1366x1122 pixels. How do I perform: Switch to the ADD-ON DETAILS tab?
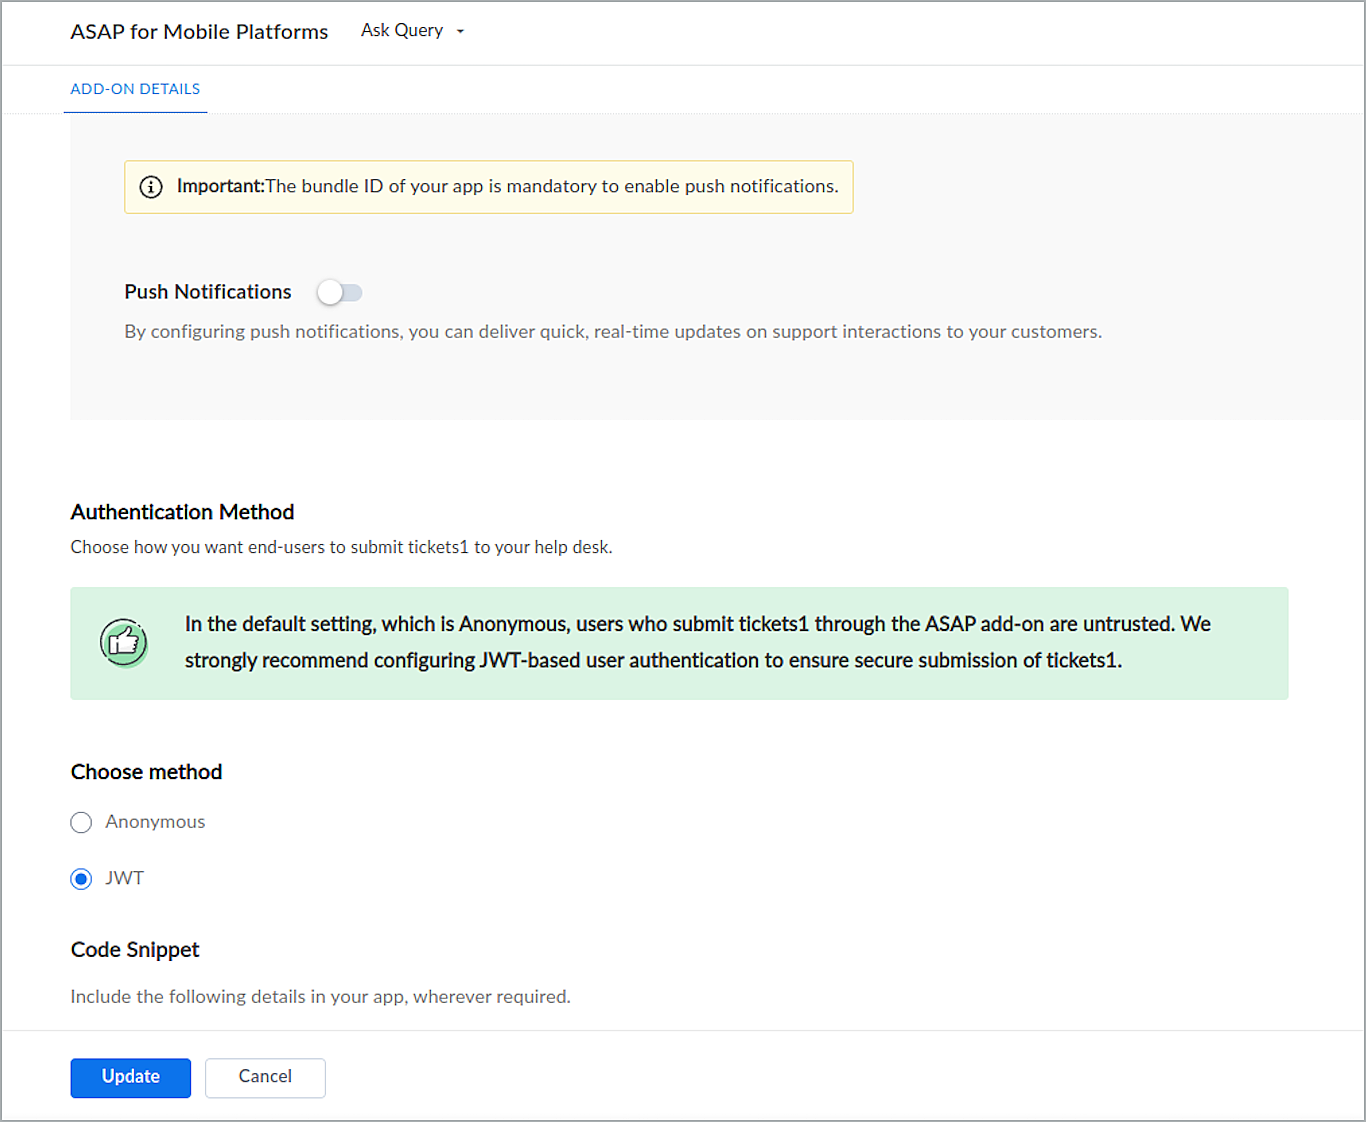[x=135, y=89]
